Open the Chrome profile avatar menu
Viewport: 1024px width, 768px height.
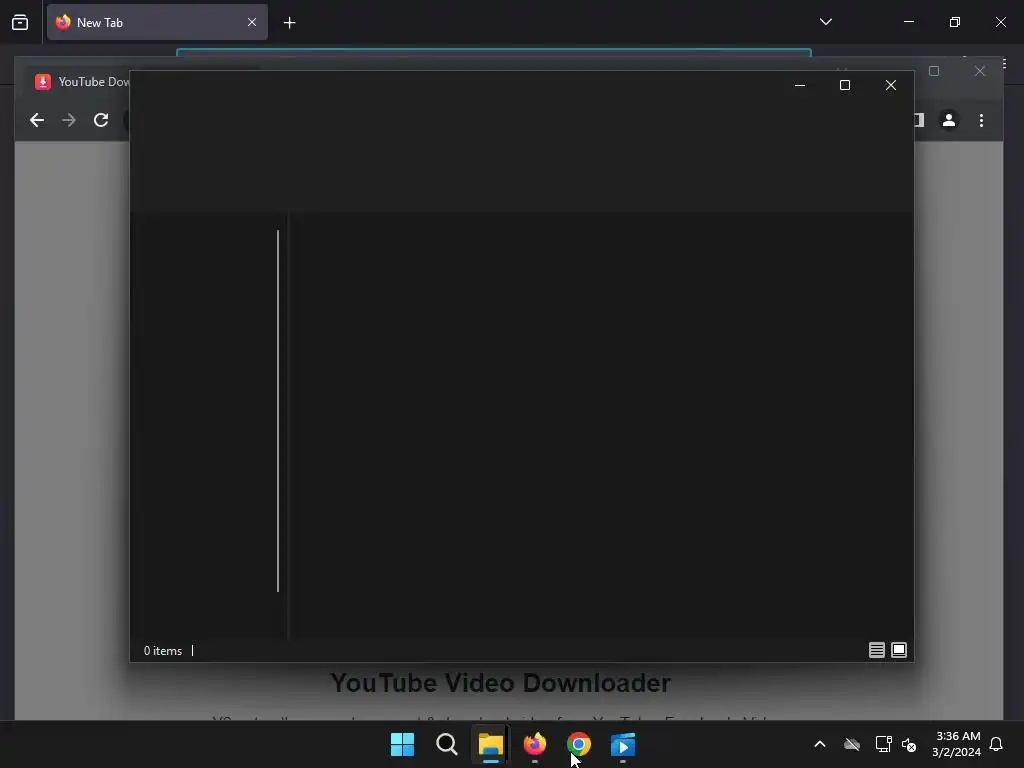[949, 120]
